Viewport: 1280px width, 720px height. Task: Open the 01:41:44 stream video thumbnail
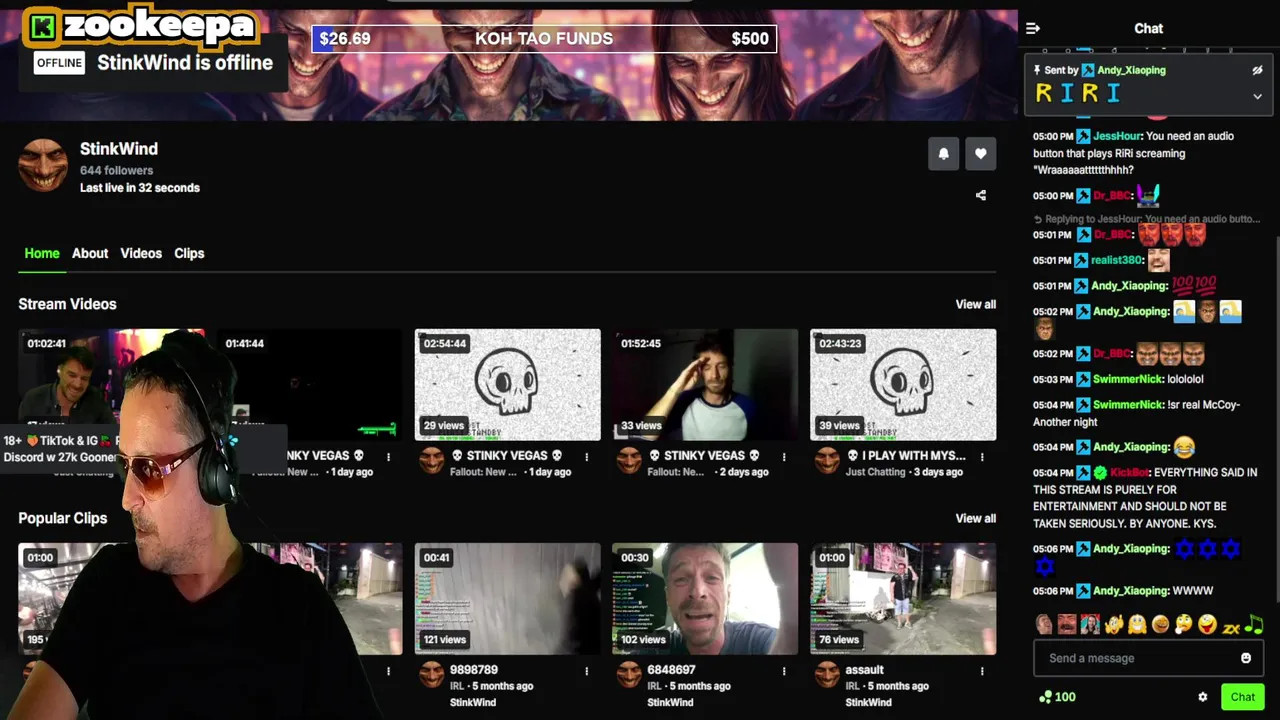pyautogui.click(x=310, y=384)
